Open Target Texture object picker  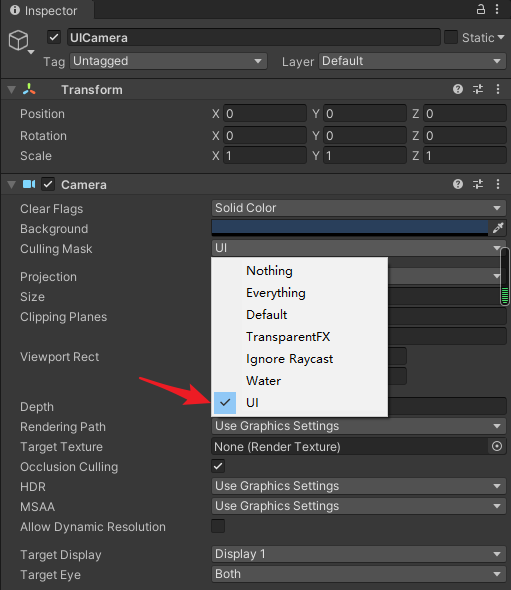[x=497, y=446]
